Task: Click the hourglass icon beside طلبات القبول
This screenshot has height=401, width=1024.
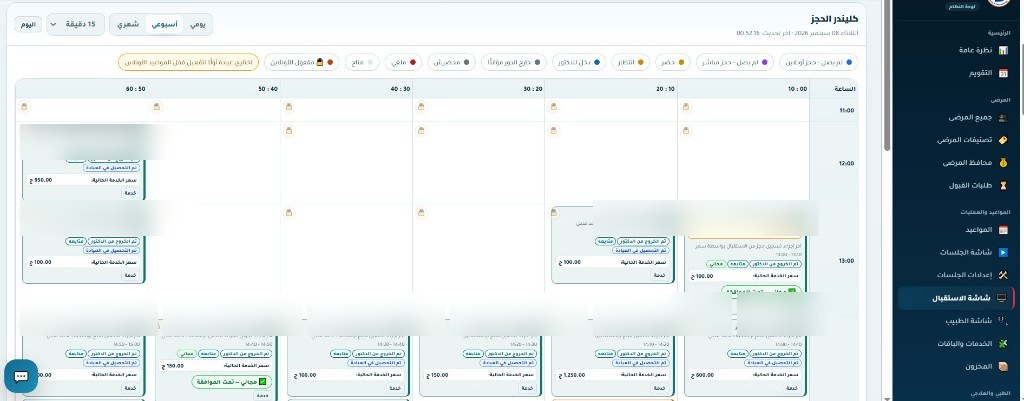Action: (x=1003, y=185)
